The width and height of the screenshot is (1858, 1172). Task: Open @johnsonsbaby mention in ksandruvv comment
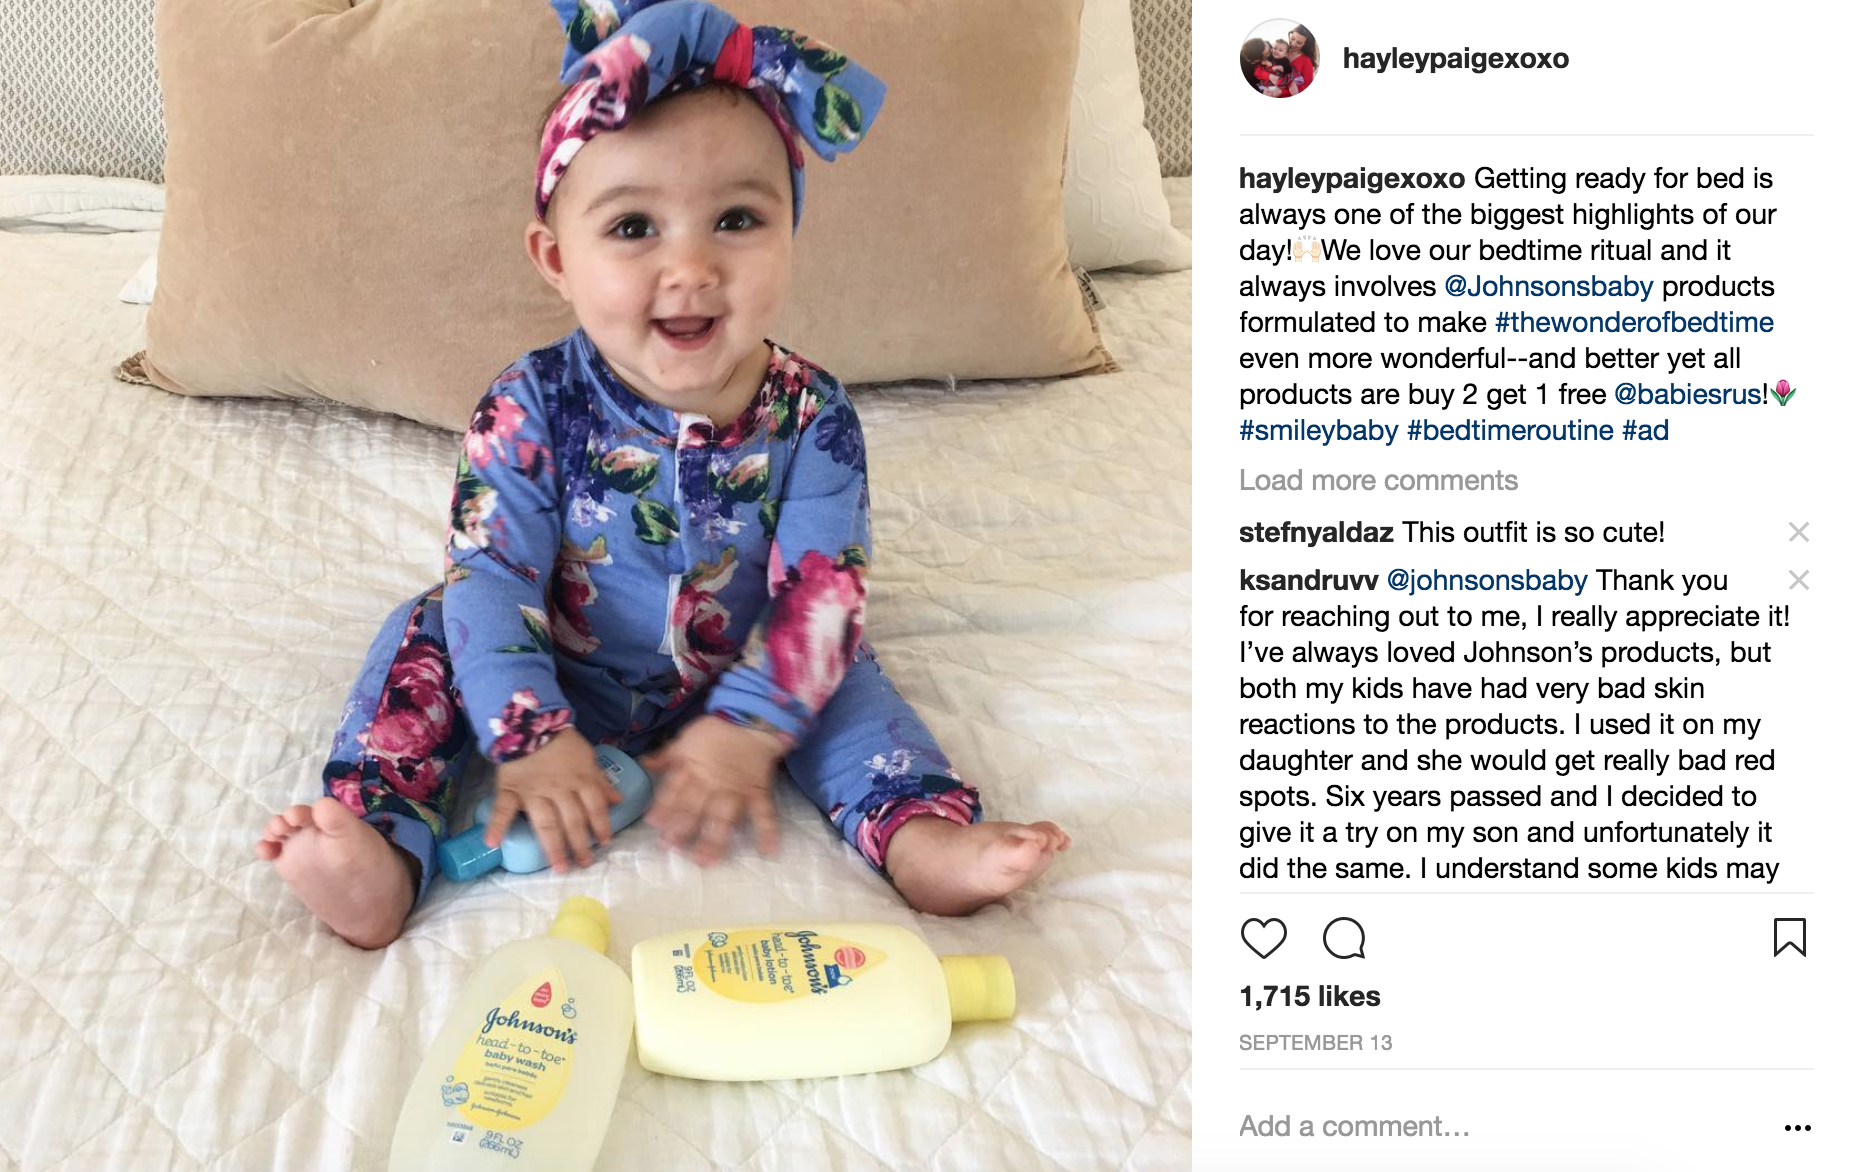click(1487, 580)
